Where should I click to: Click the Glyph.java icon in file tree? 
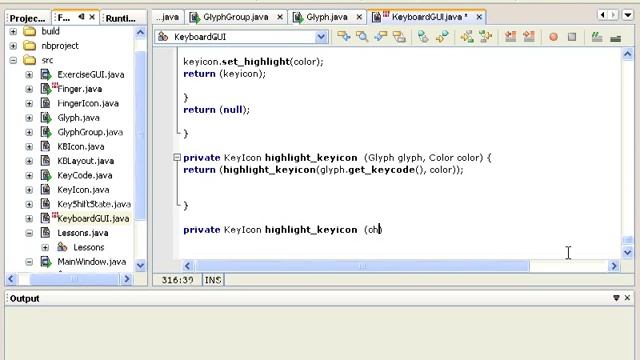[46, 118]
